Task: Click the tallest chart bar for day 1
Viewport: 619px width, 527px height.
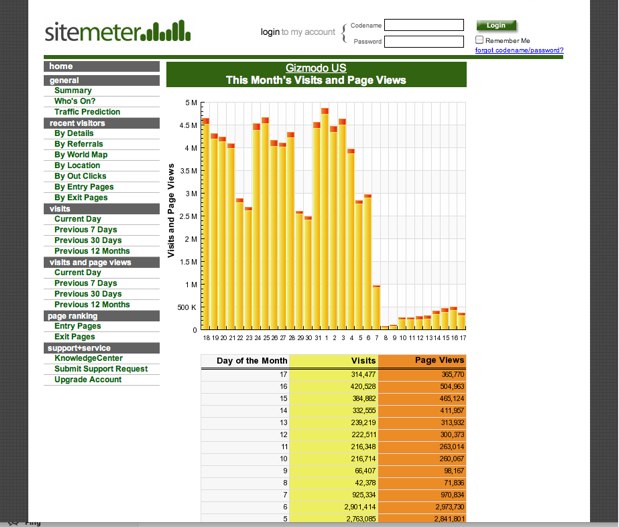Action: pos(325,219)
